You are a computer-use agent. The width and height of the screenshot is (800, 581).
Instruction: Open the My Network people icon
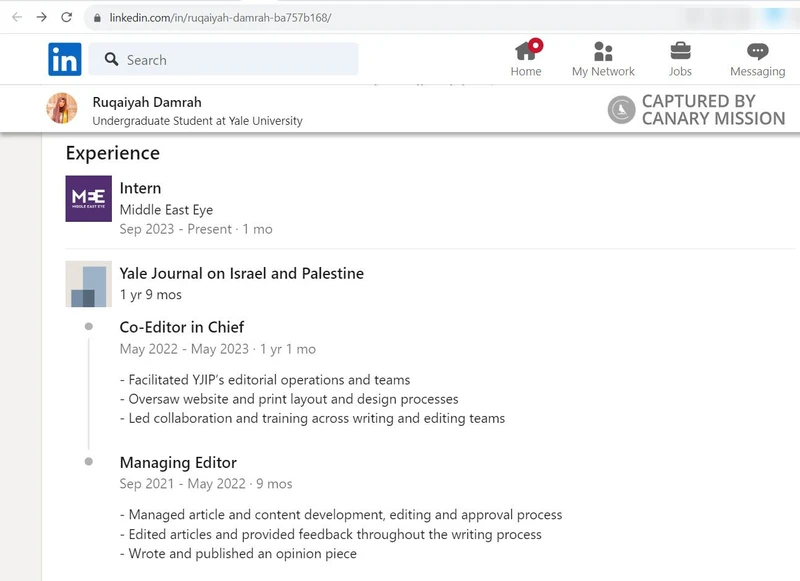[603, 51]
